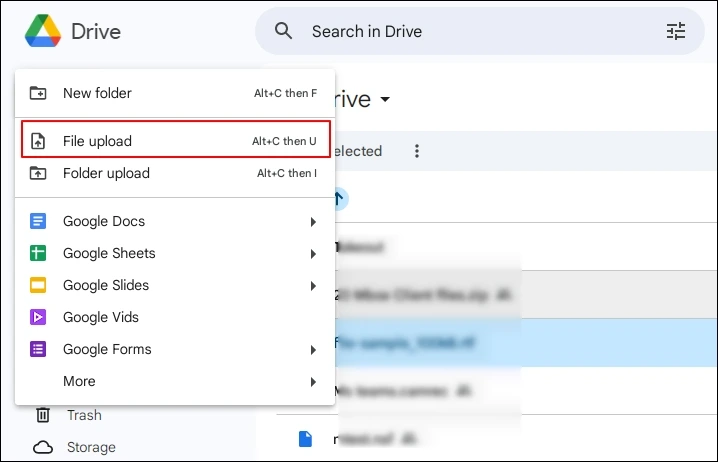This screenshot has height=462, width=718.
Task: Click the search magnifier icon
Action: [283, 31]
